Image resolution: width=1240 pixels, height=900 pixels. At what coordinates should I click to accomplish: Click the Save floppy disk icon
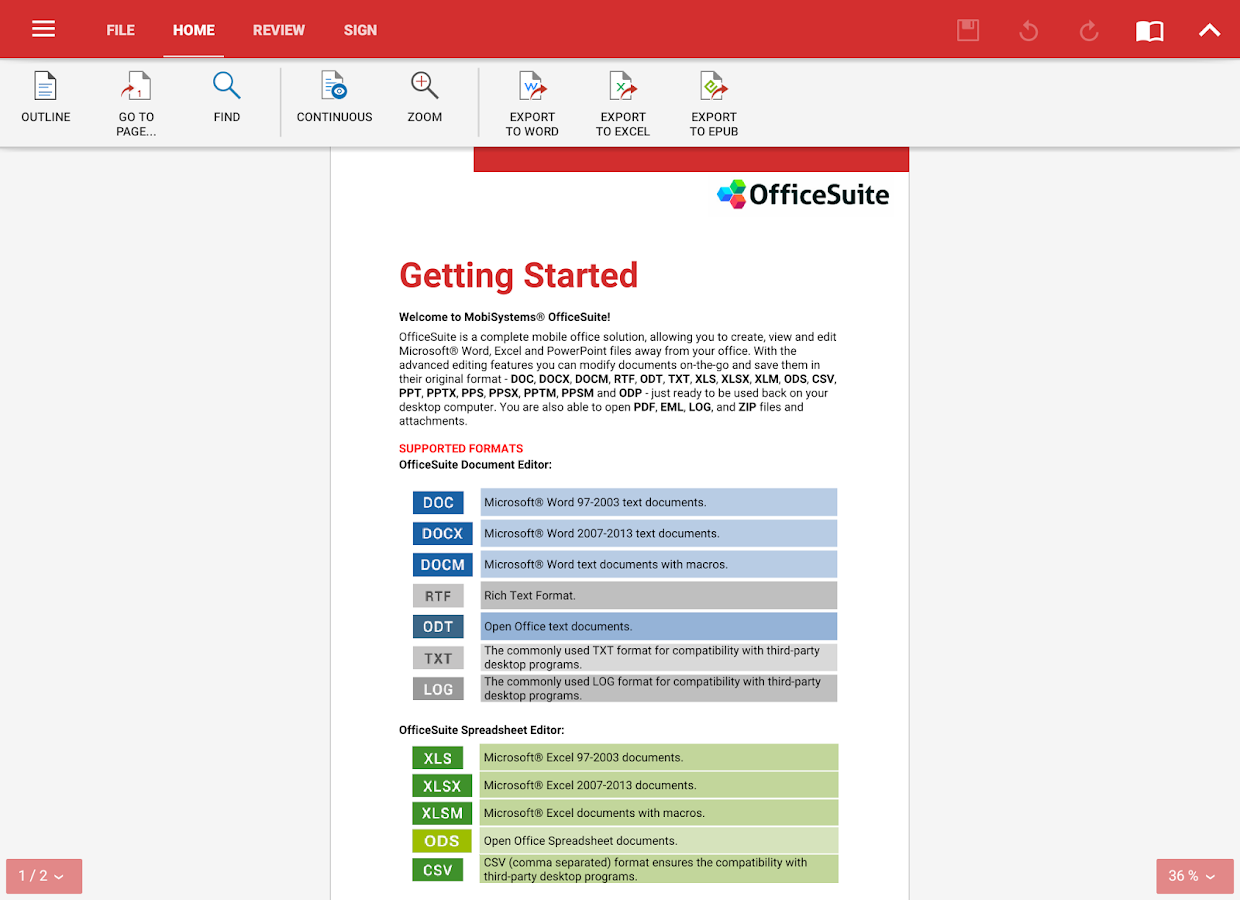pyautogui.click(x=967, y=30)
